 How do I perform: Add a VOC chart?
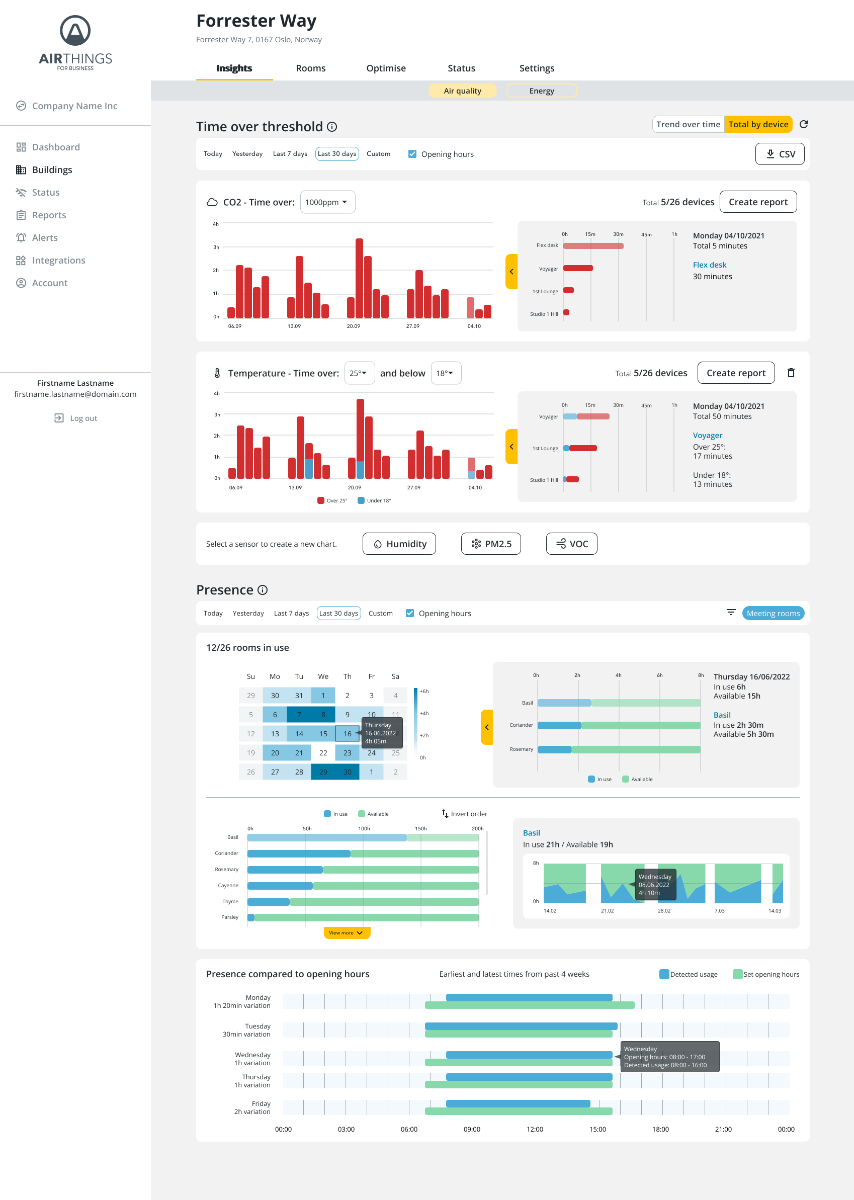pyautogui.click(x=572, y=544)
